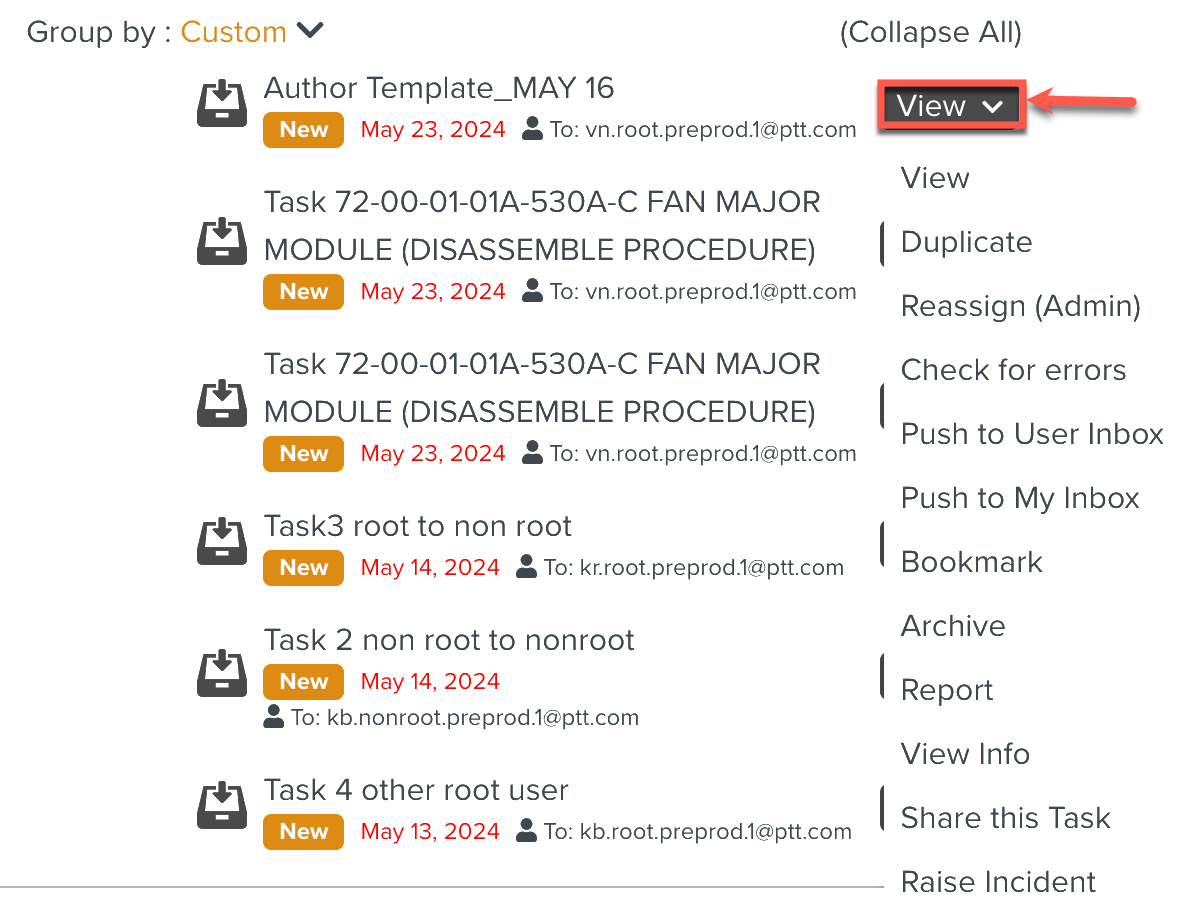Select Check for errors in menu

[1013, 370]
